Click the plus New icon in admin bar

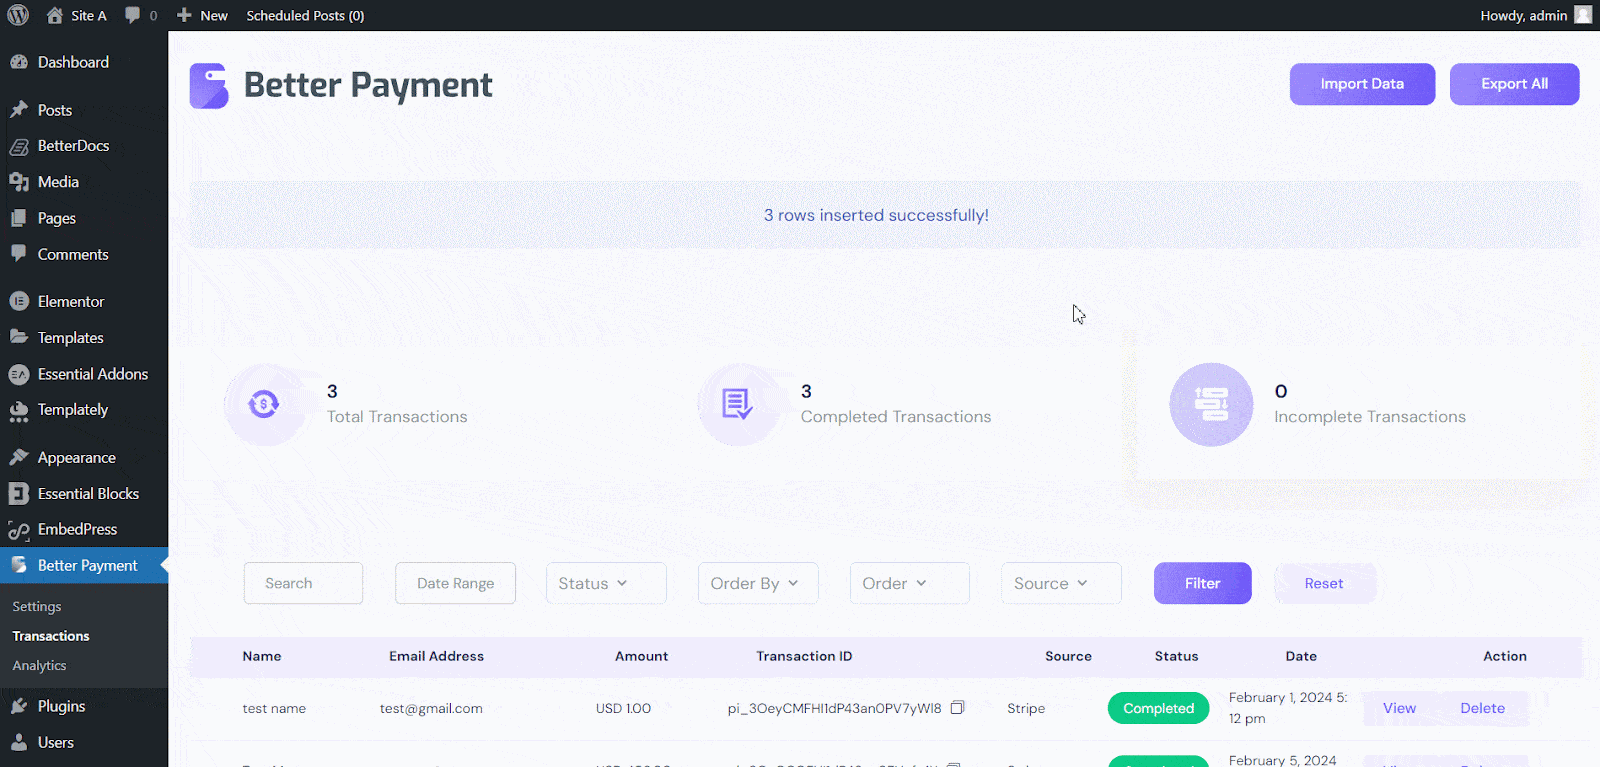click(x=184, y=15)
